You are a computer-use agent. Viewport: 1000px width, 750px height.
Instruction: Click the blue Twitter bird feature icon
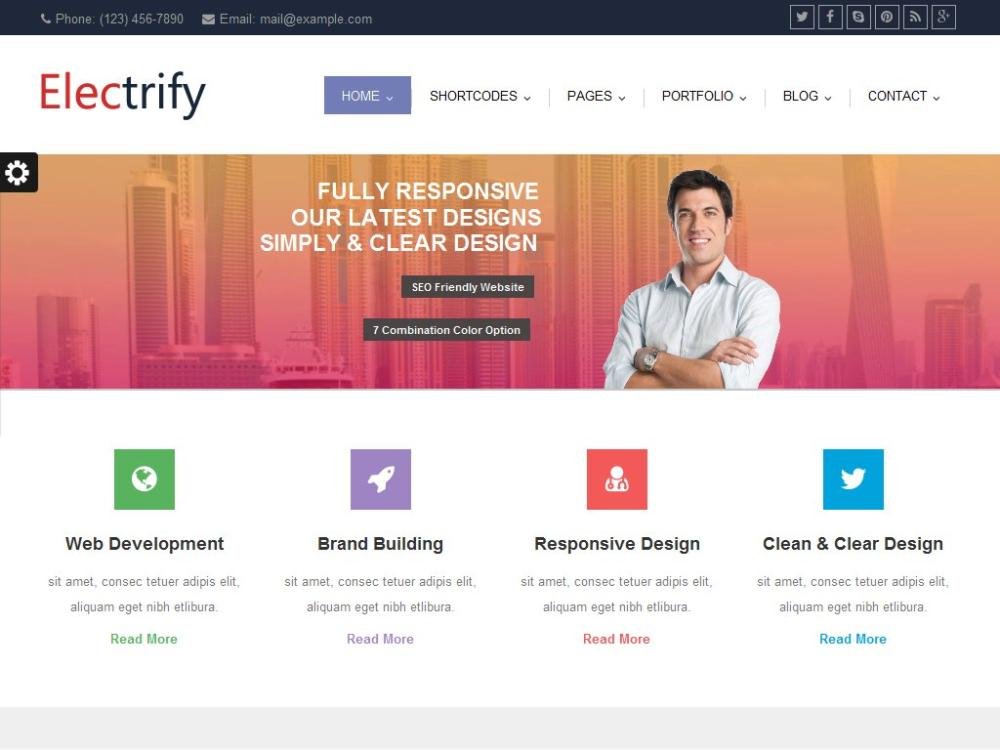853,479
